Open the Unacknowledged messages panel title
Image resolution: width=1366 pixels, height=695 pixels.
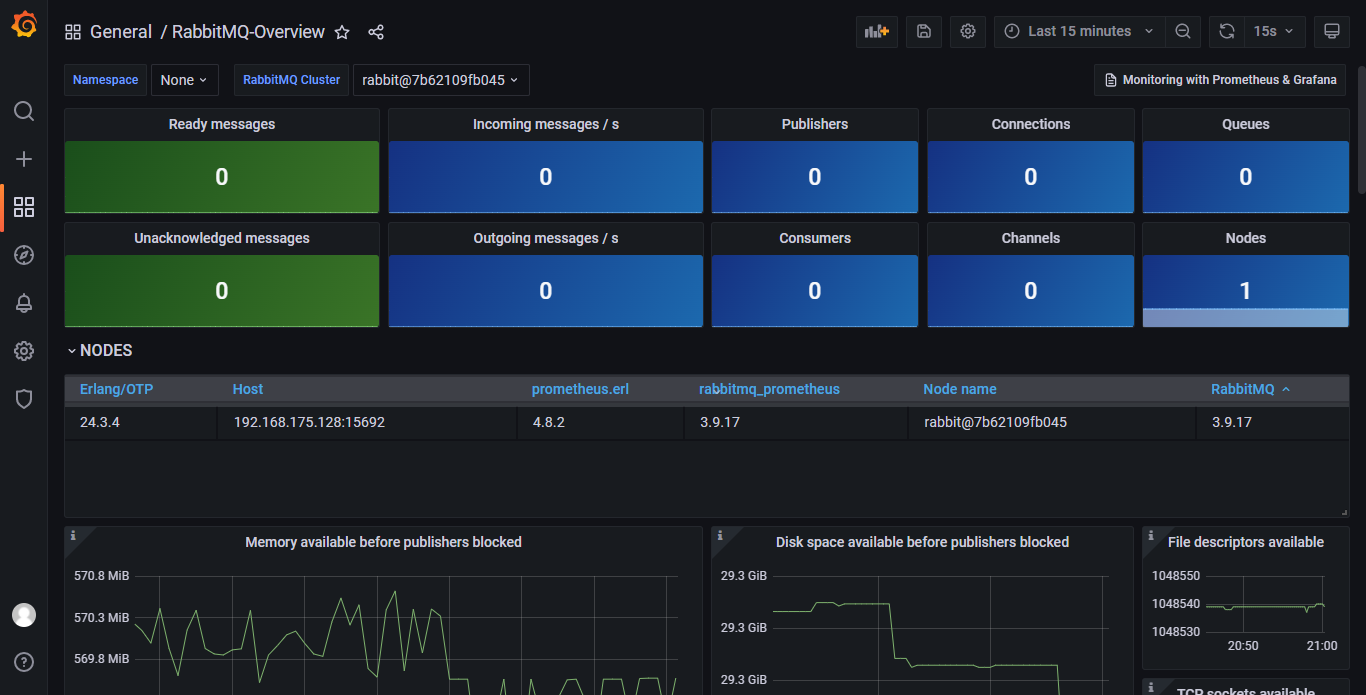222,238
